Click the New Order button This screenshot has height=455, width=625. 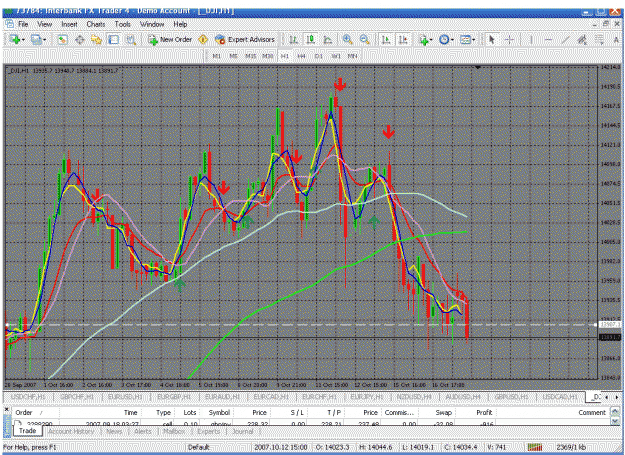tap(170, 39)
